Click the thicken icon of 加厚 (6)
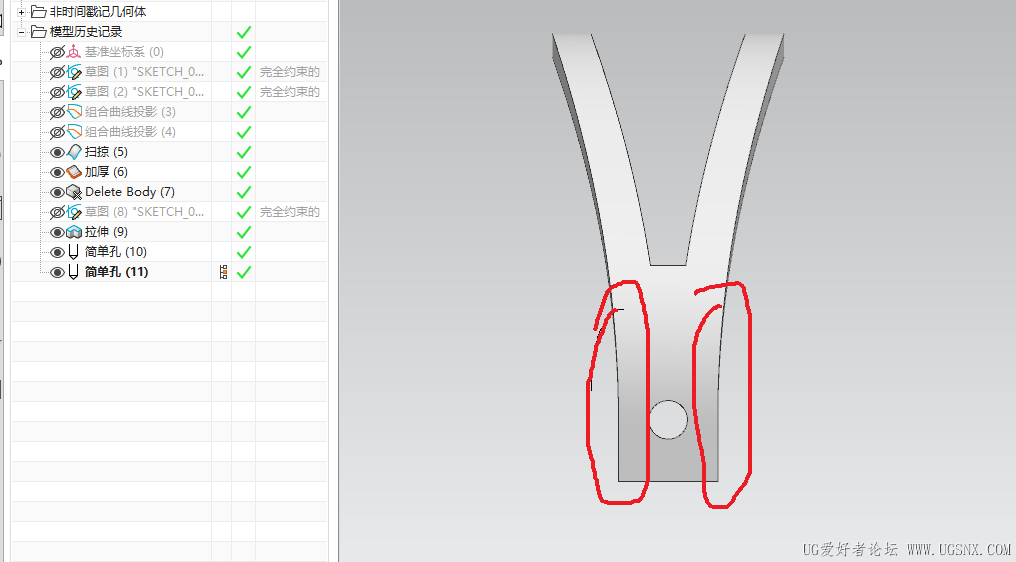1016x562 pixels. (x=74, y=172)
